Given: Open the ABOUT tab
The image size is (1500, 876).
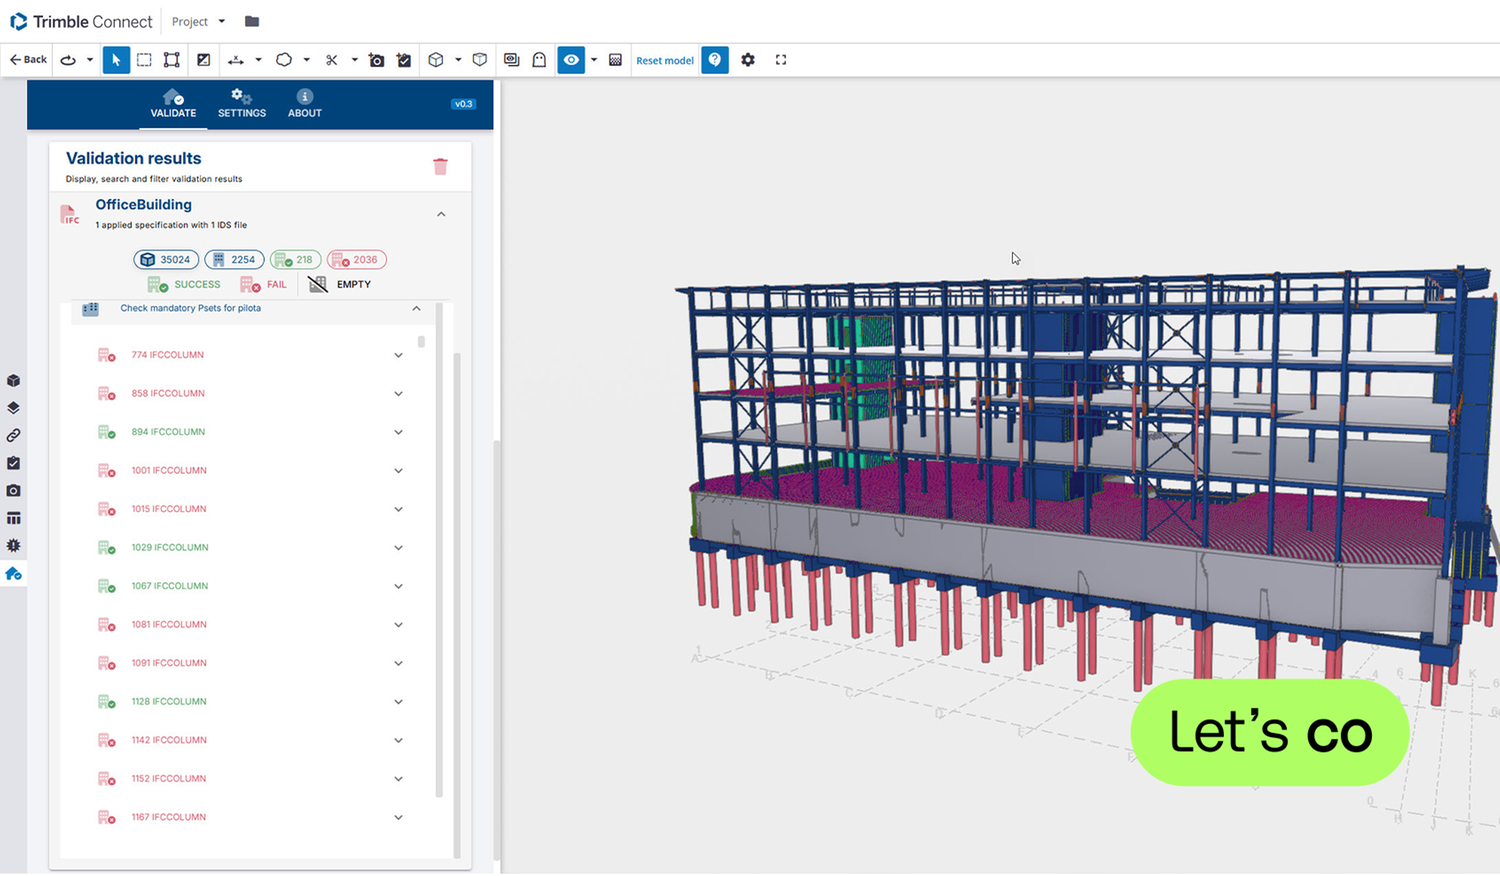Looking at the screenshot, I should (305, 104).
